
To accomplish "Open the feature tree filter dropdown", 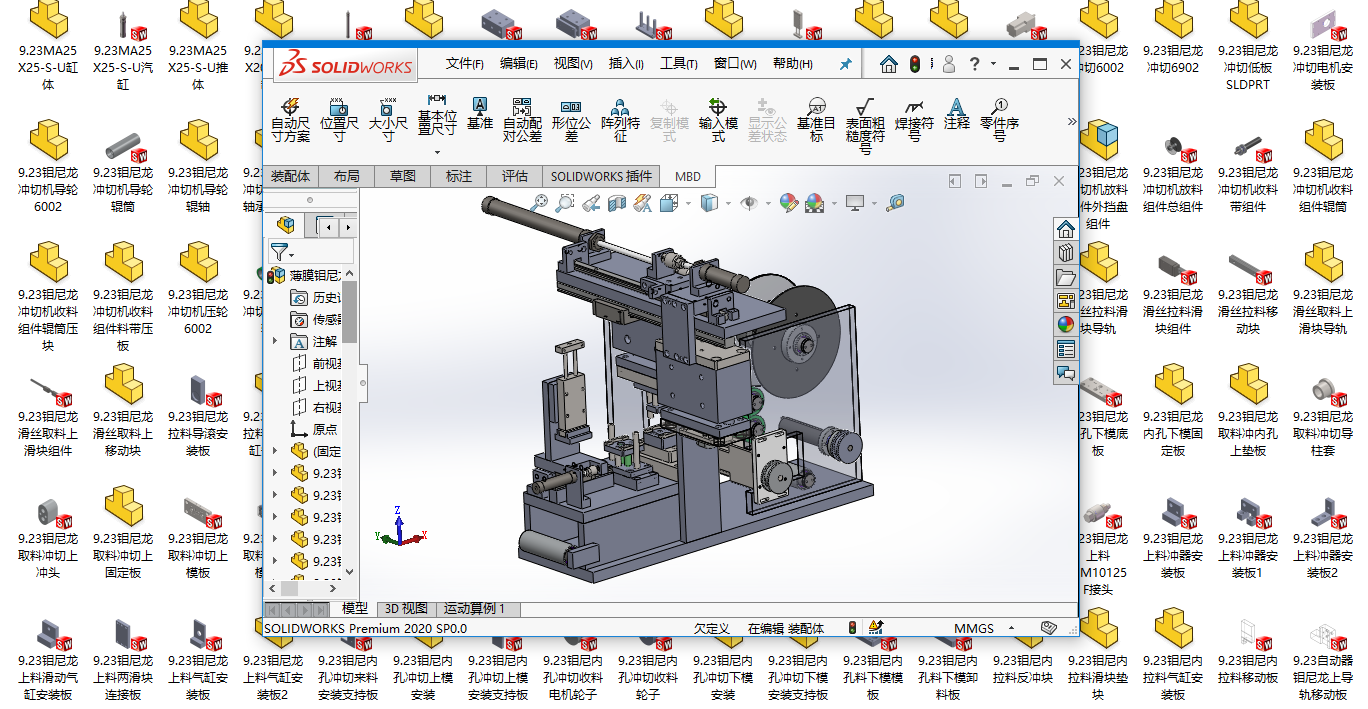I will point(282,253).
